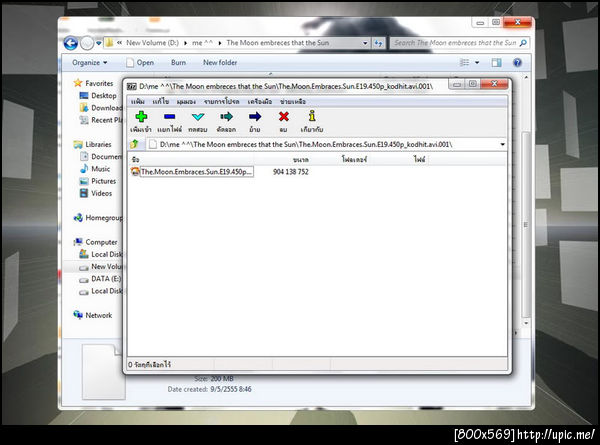Select first Local Disk under Computer
The width and height of the screenshot is (600, 445).
coord(101,254)
